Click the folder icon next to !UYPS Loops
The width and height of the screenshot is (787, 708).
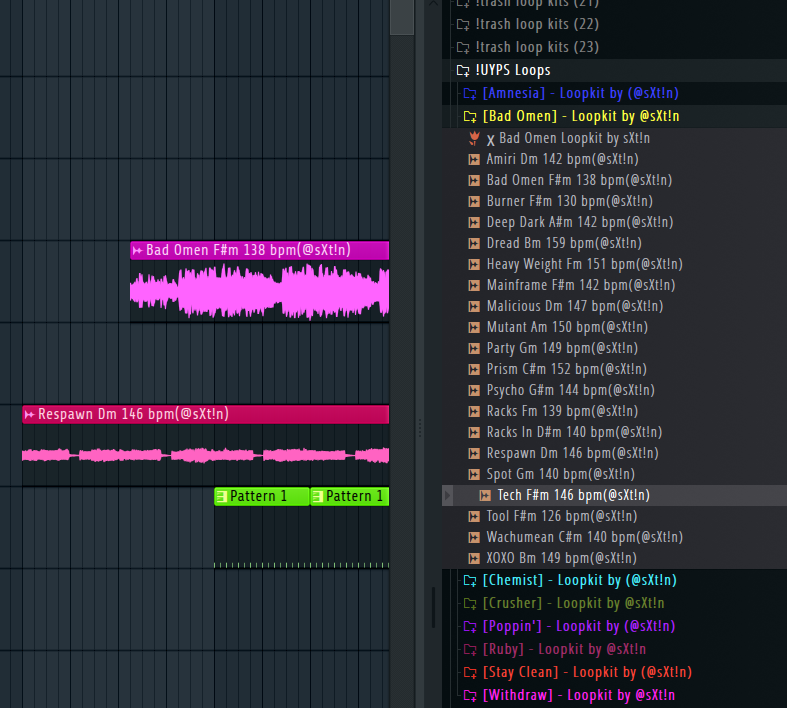(463, 71)
